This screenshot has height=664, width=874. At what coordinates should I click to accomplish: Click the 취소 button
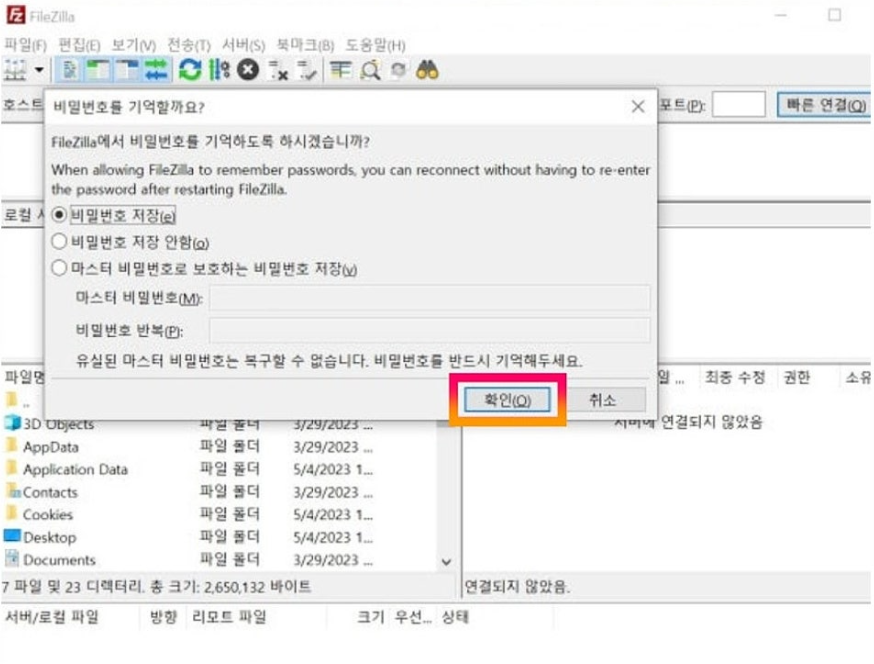602,400
